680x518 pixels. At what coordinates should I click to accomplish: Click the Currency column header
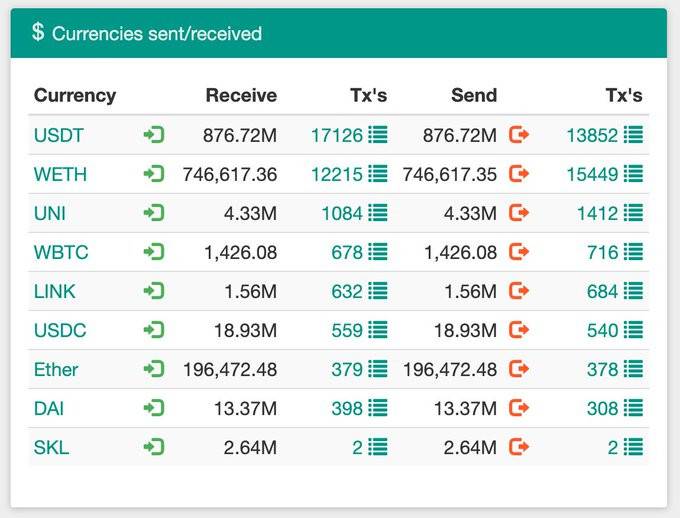(x=75, y=96)
